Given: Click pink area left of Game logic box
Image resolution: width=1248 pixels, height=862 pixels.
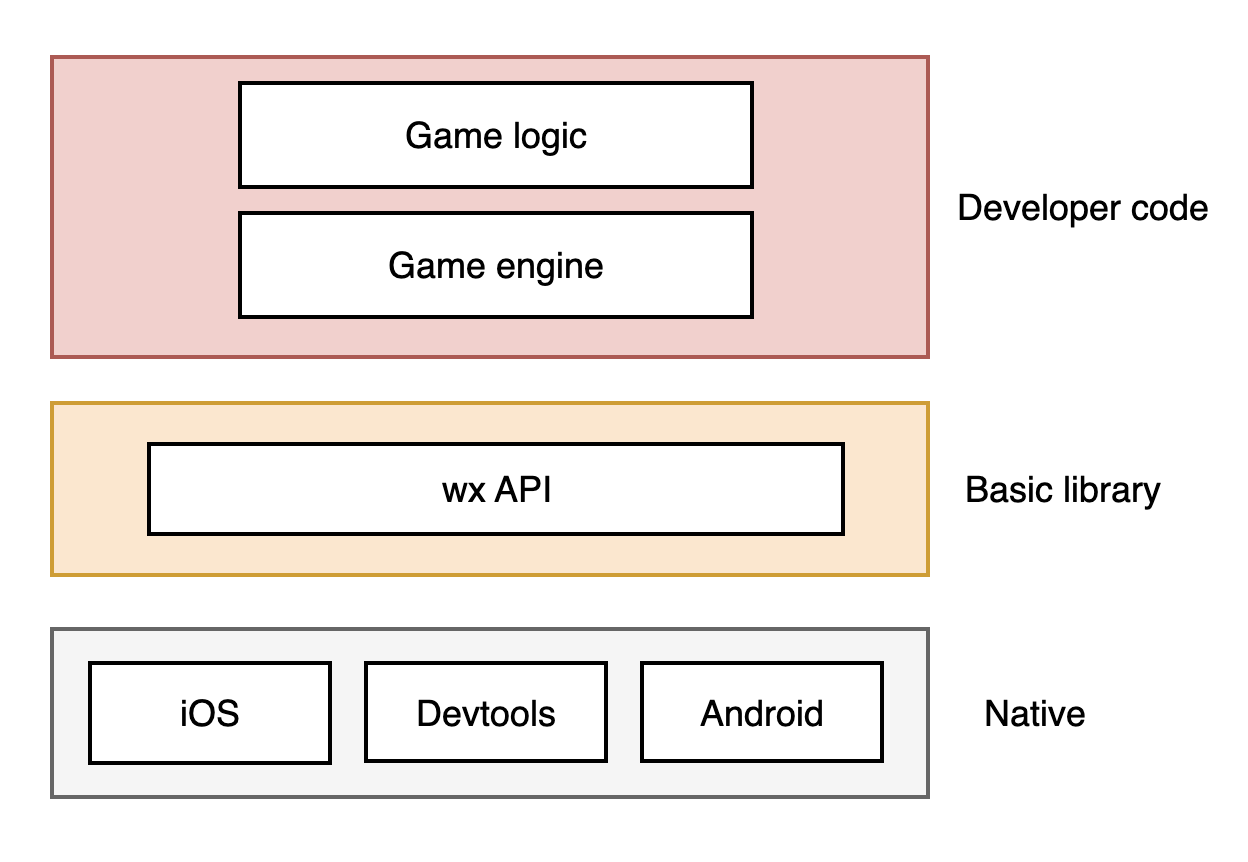Looking at the screenshot, I should pos(145,135).
